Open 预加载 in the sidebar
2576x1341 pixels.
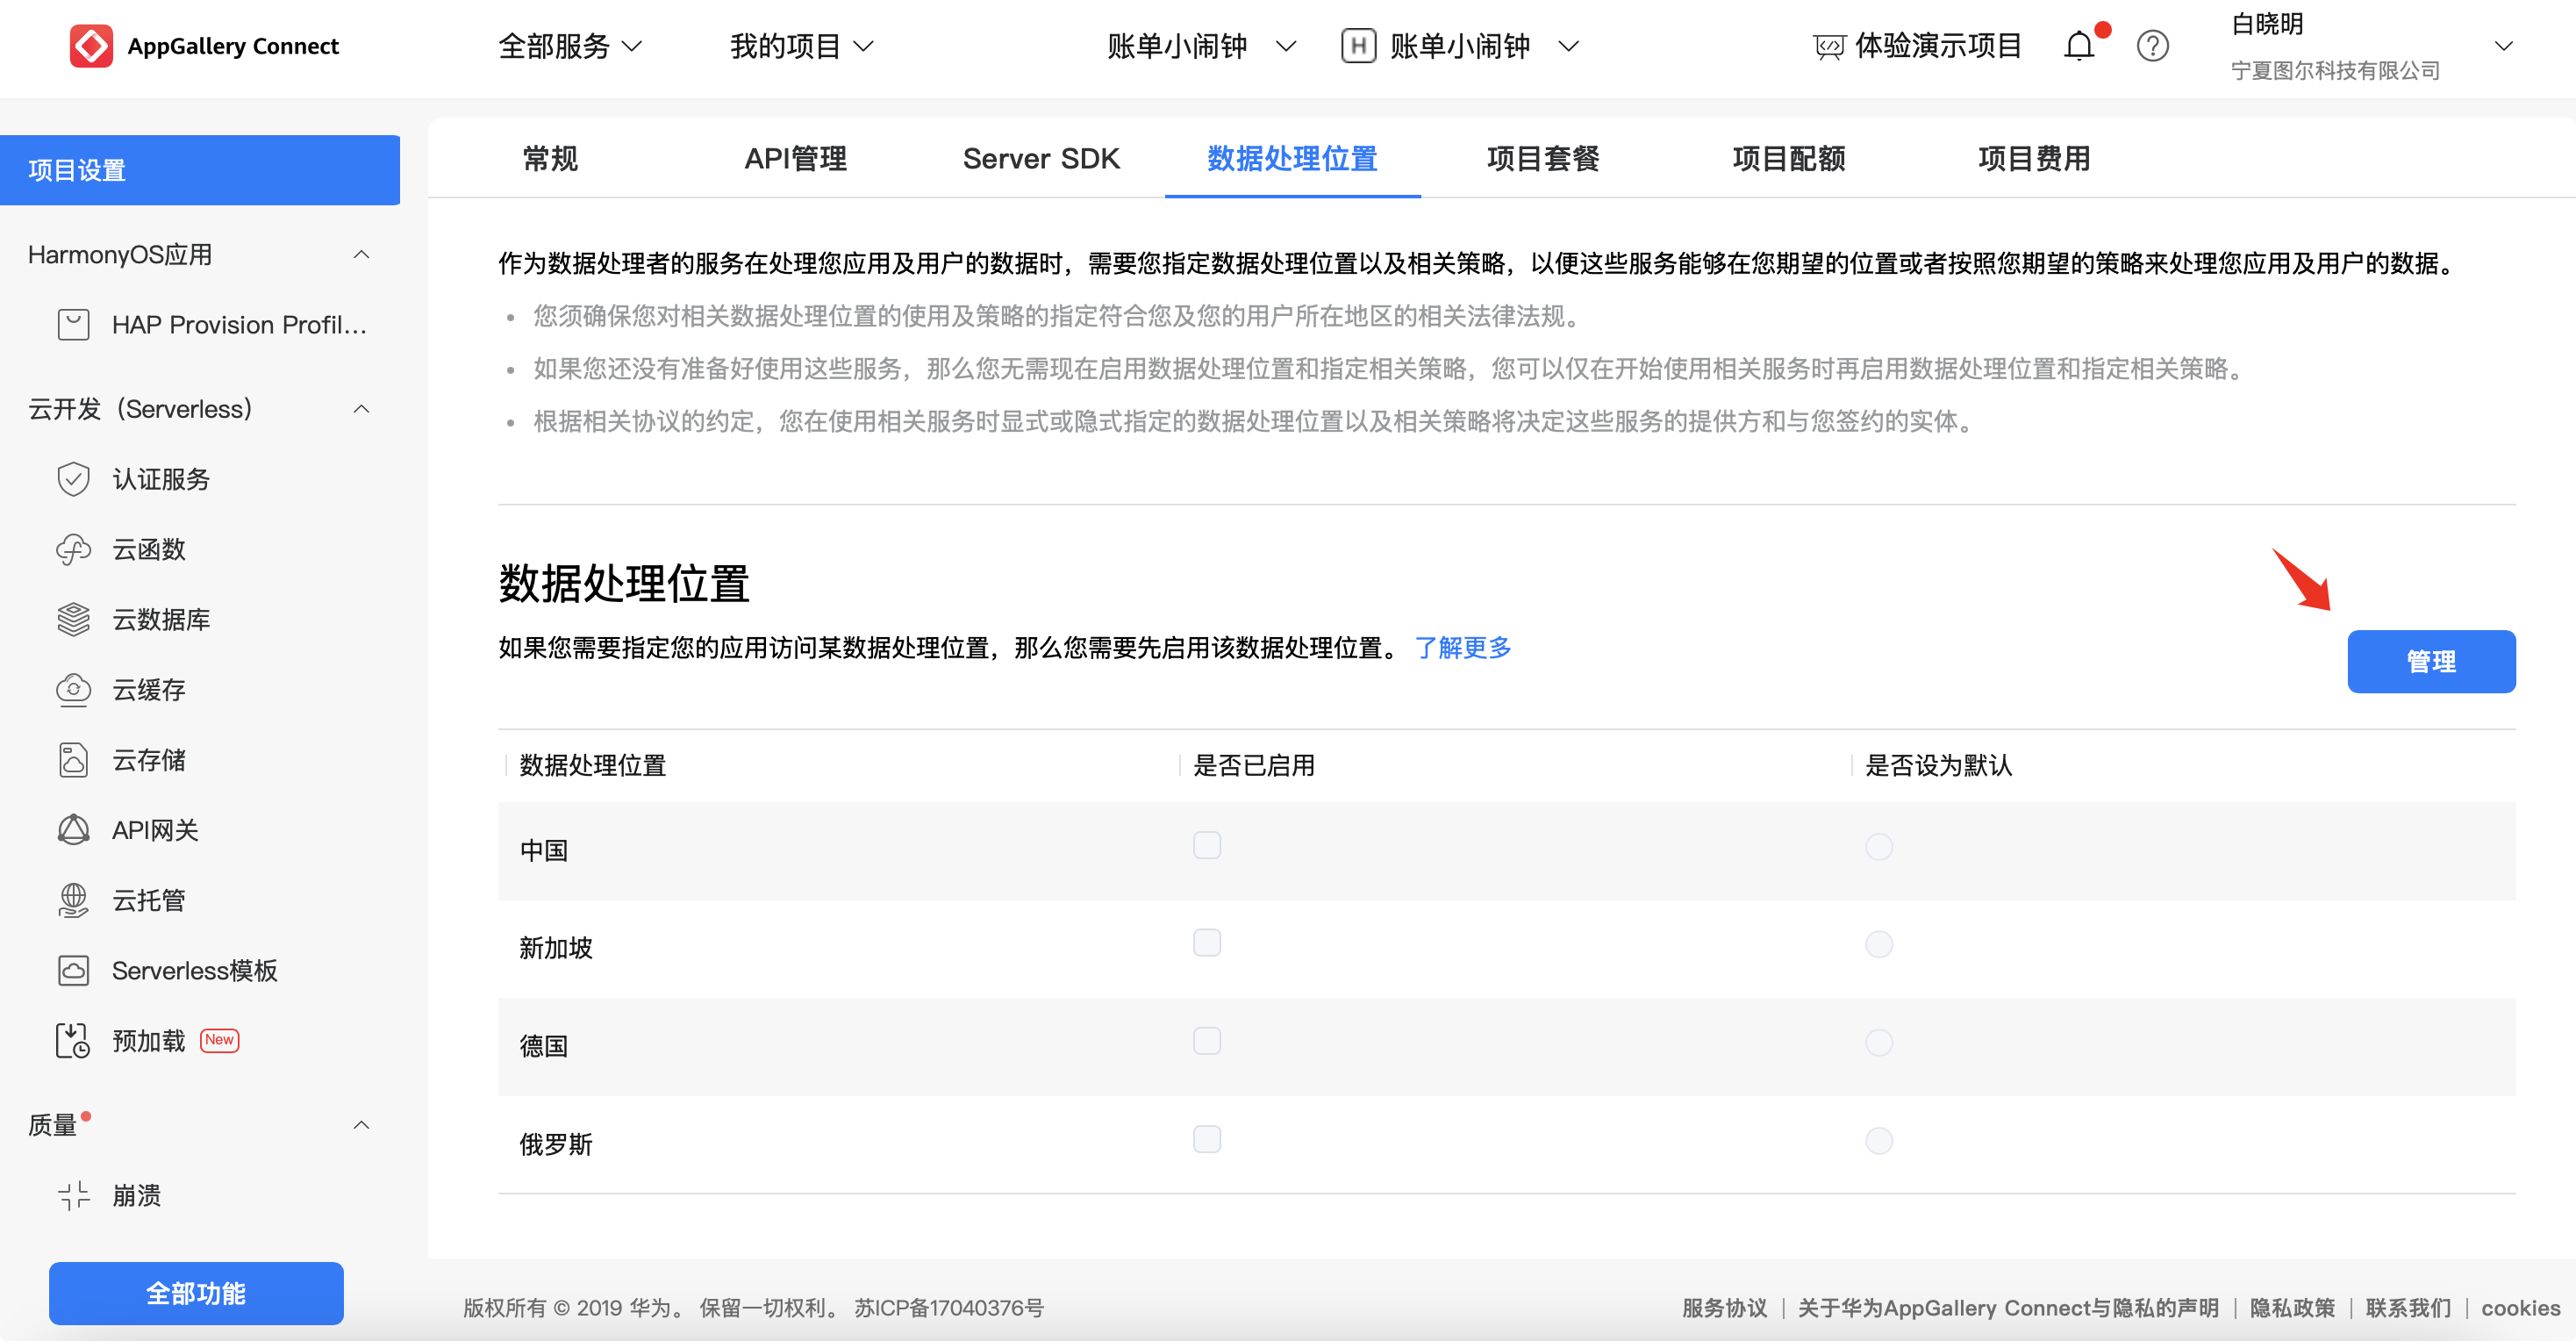pyautogui.click(x=148, y=1041)
